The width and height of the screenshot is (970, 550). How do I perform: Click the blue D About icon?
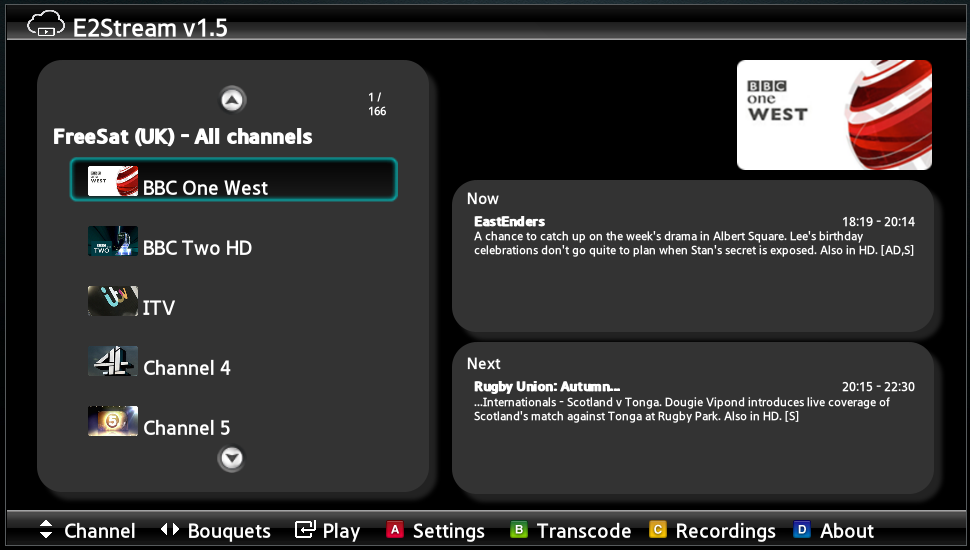pos(802,530)
